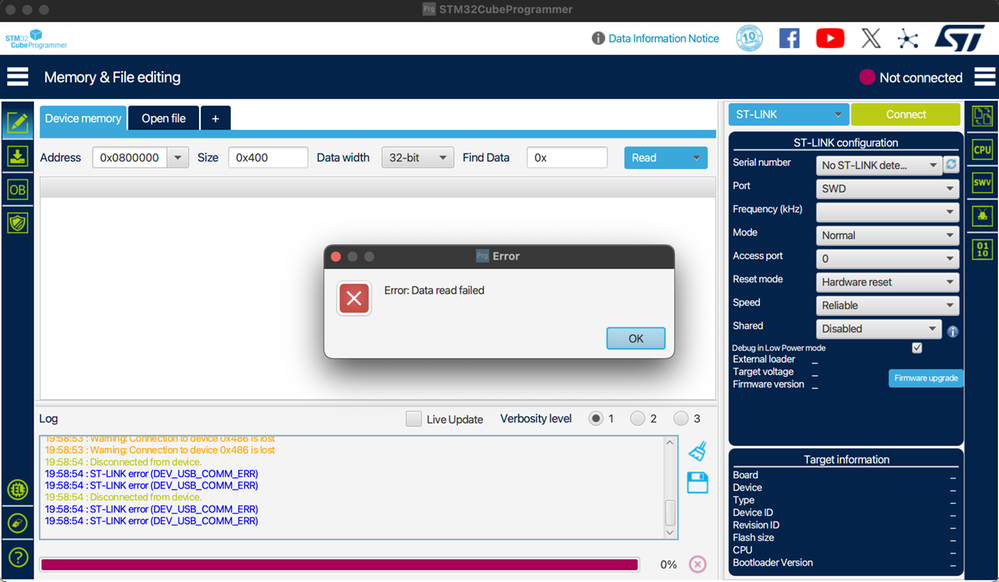Open the Speed Reliable dropdown
Viewport: 999px width, 582px height.
[888, 305]
